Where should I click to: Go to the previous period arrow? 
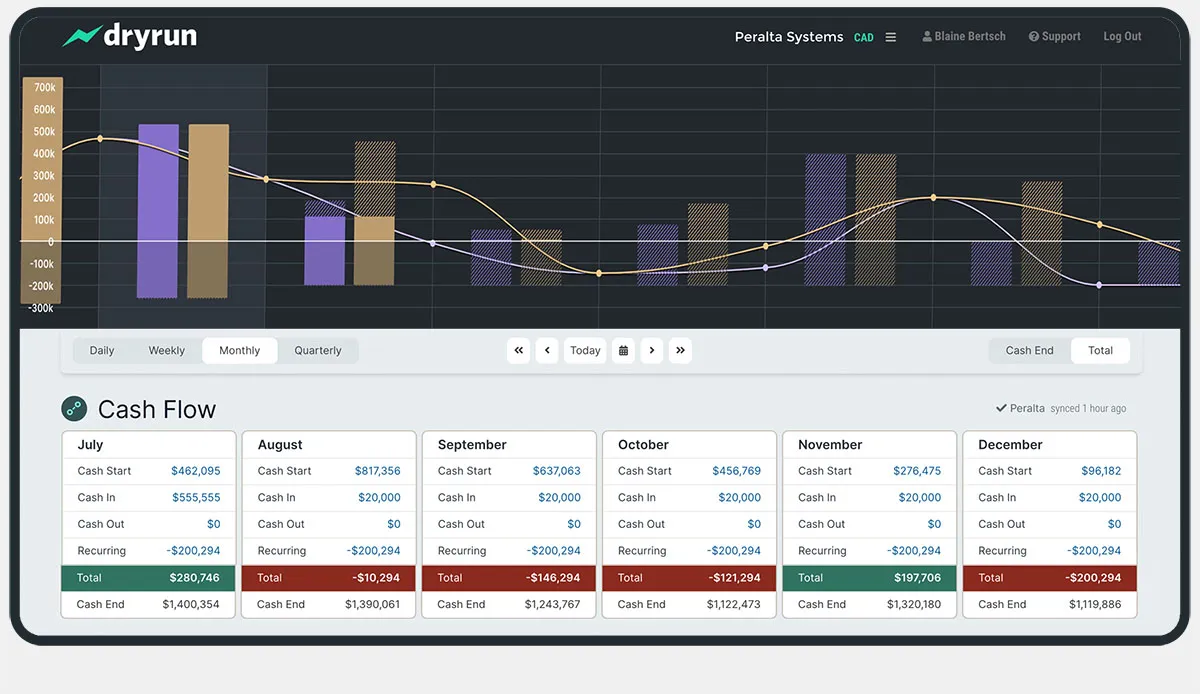pyautogui.click(x=547, y=351)
